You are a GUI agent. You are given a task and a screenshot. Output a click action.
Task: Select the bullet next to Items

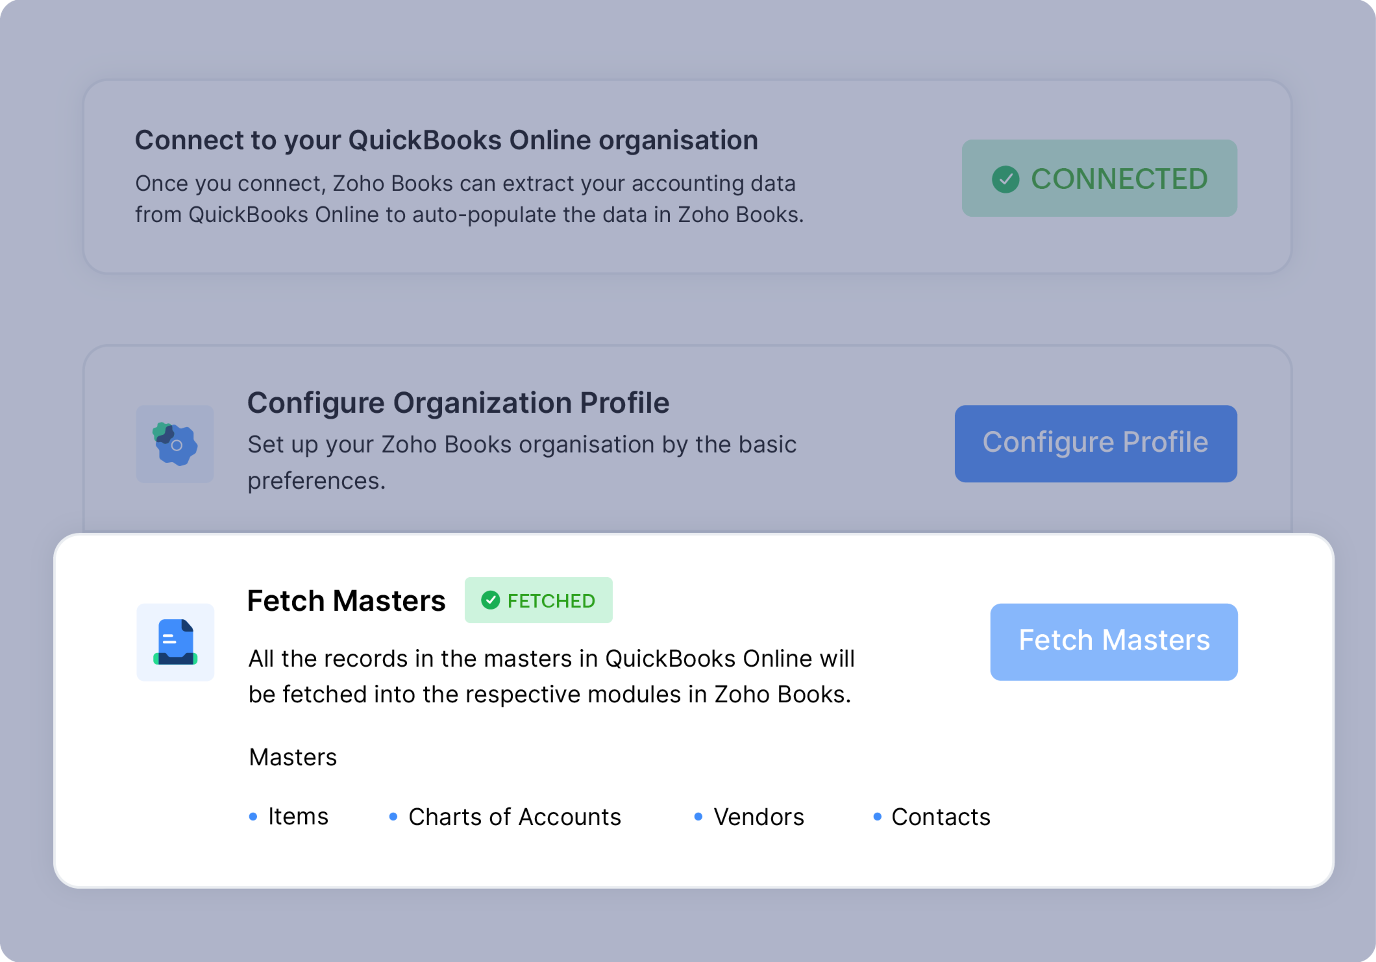[x=251, y=817]
